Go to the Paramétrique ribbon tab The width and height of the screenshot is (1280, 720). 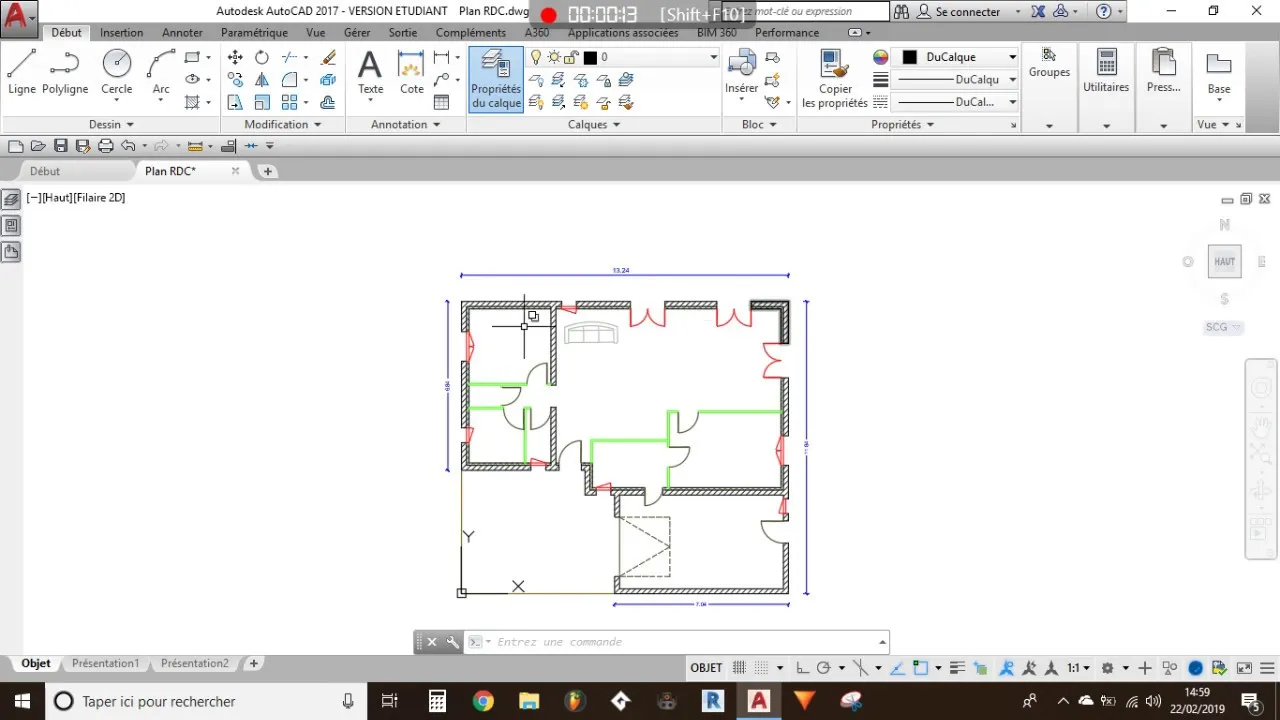[x=254, y=33]
